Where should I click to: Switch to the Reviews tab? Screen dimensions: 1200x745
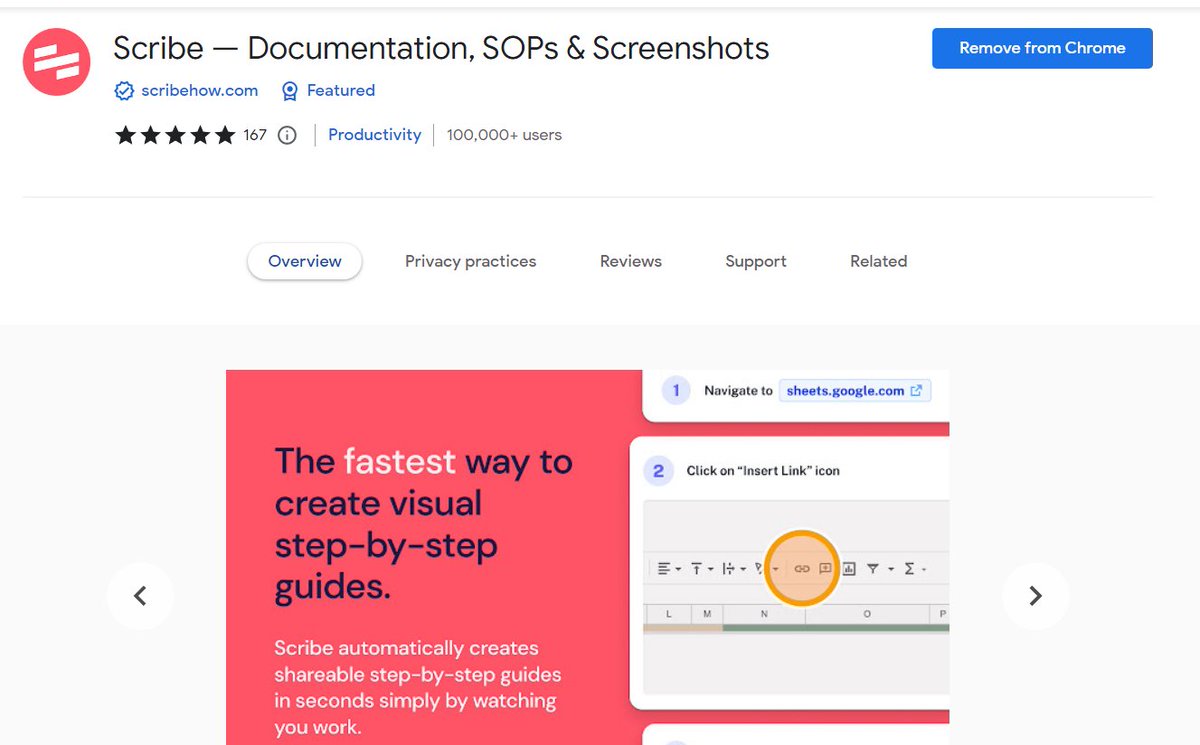tap(630, 261)
